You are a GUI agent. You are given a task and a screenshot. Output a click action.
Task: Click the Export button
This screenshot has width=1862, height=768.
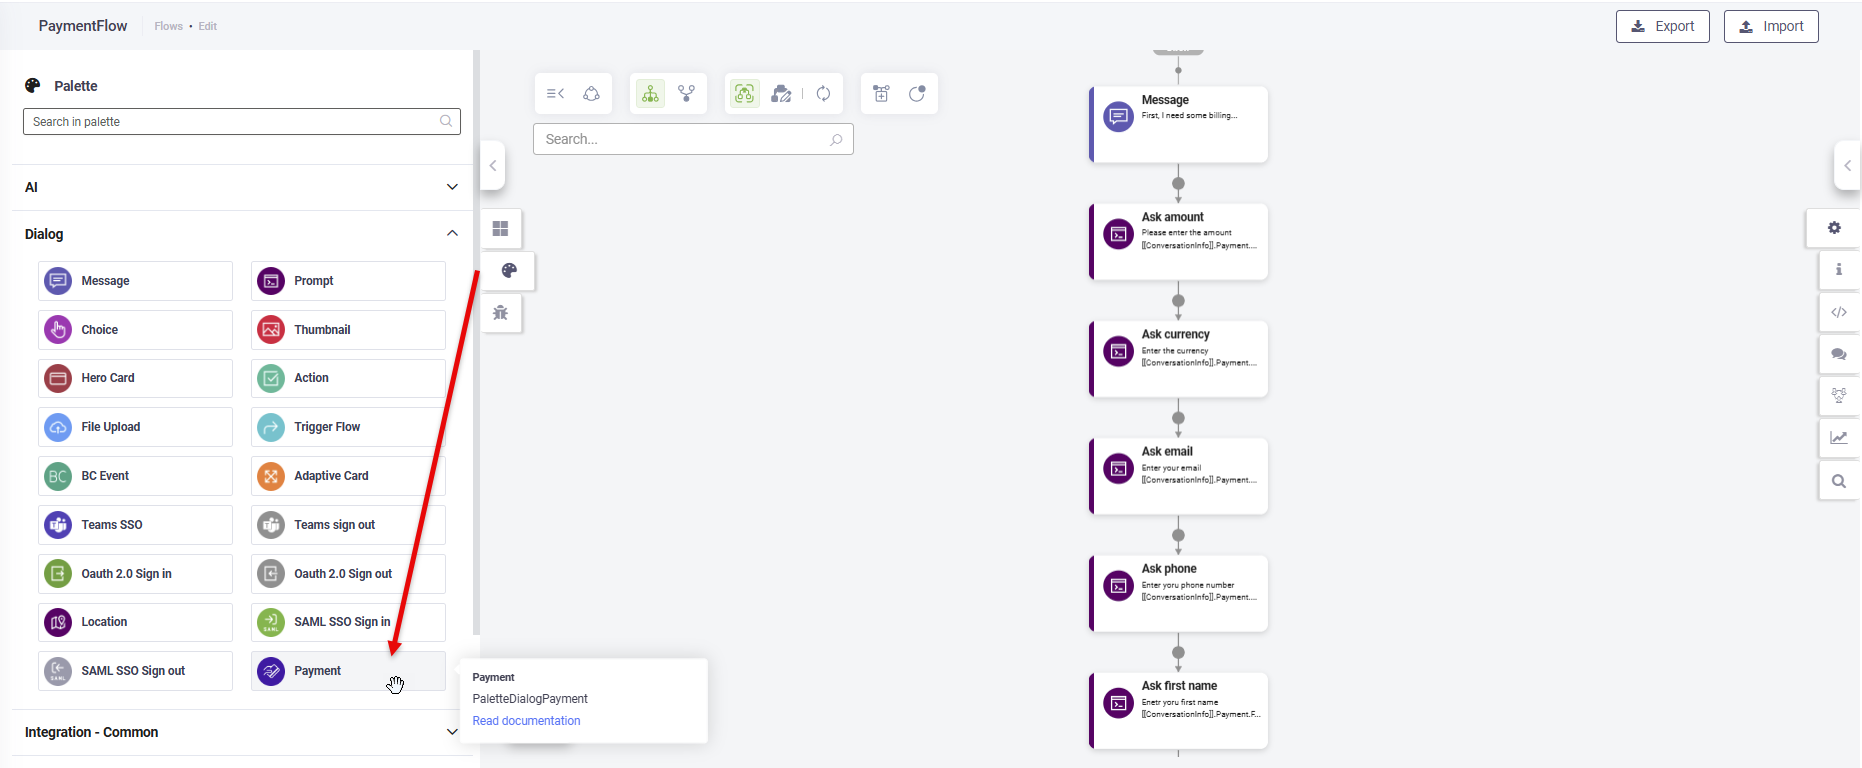tap(1662, 26)
